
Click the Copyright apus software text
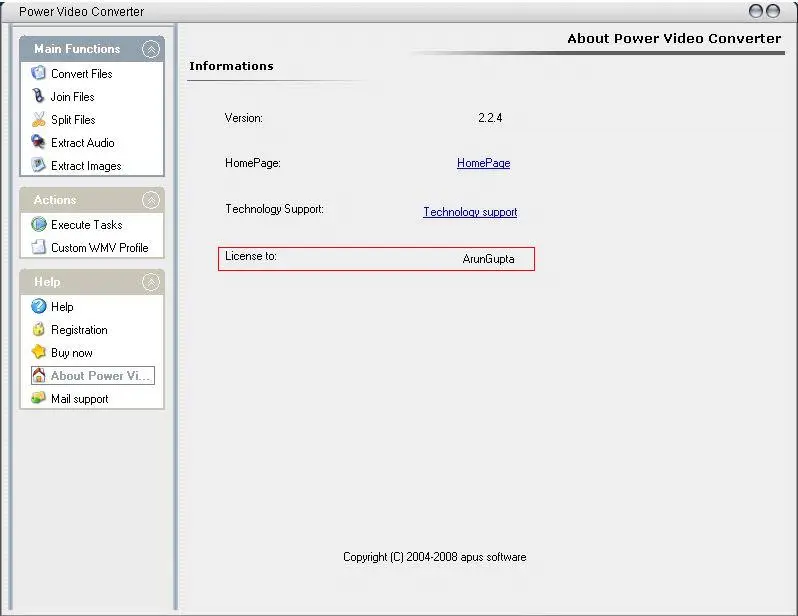coord(435,557)
